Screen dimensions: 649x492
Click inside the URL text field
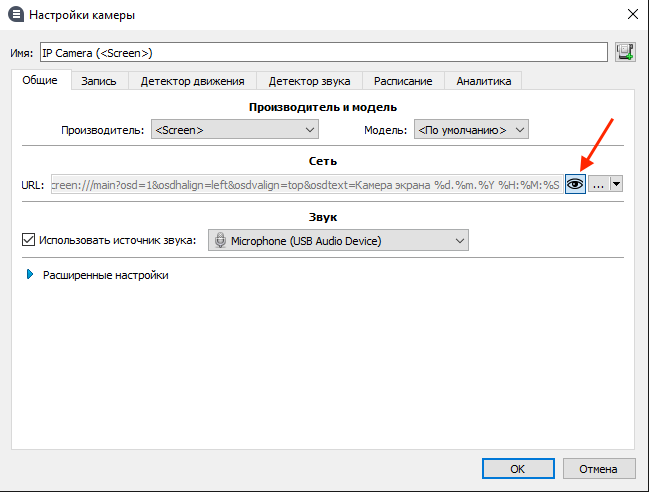pyautogui.click(x=305, y=184)
